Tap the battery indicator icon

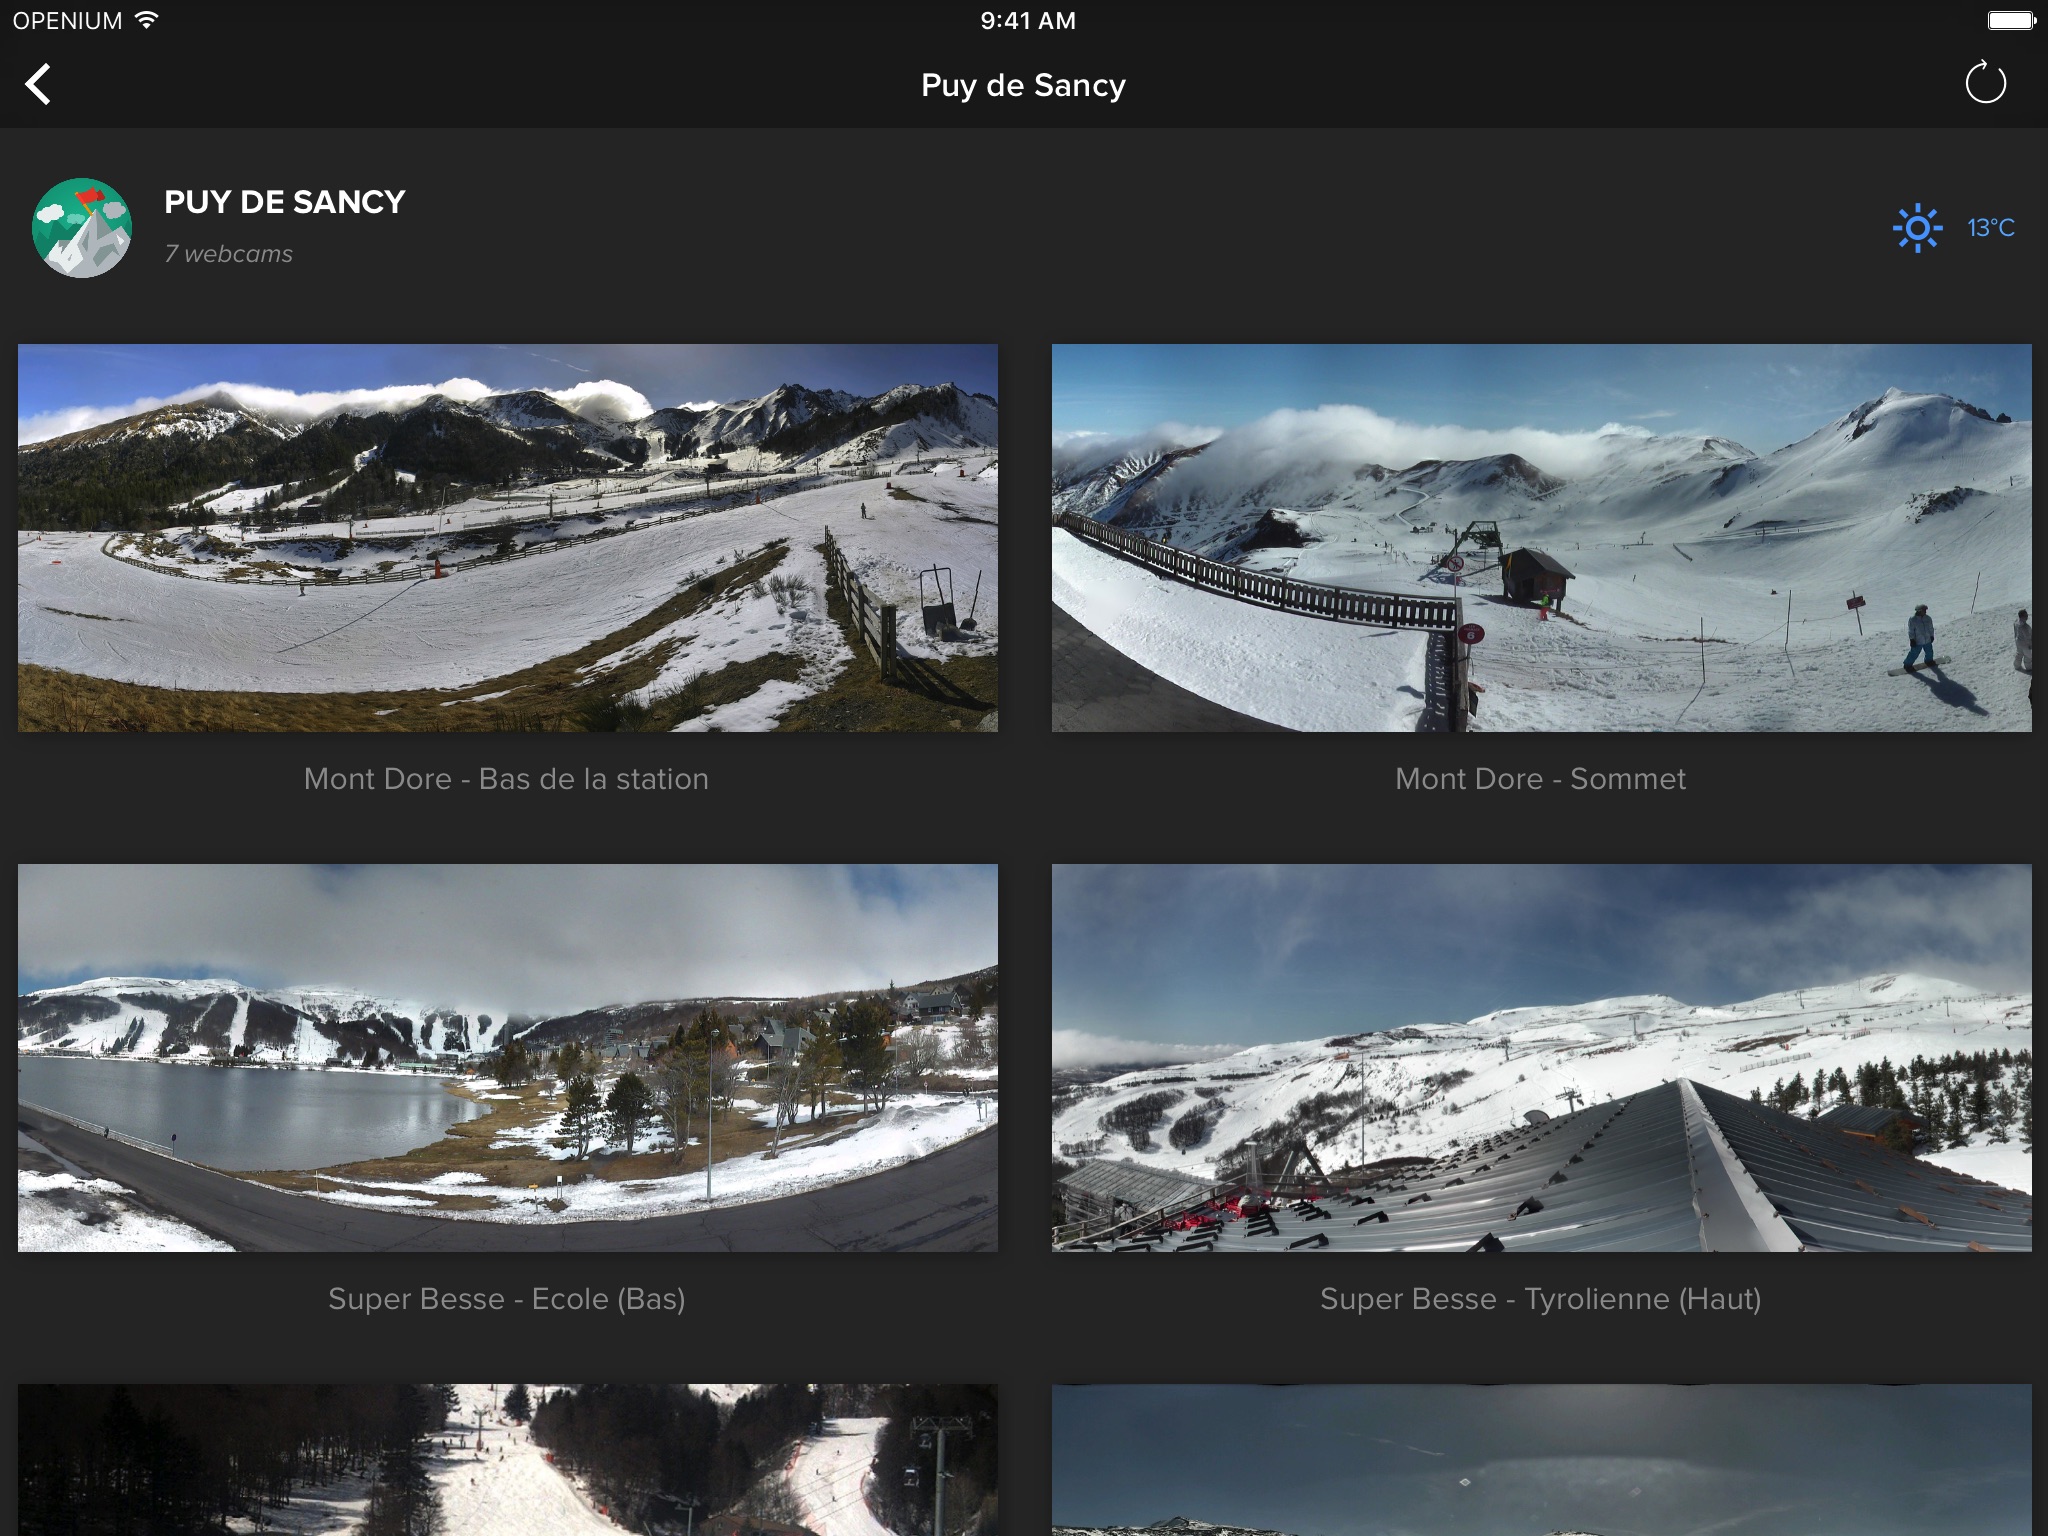[2011, 21]
